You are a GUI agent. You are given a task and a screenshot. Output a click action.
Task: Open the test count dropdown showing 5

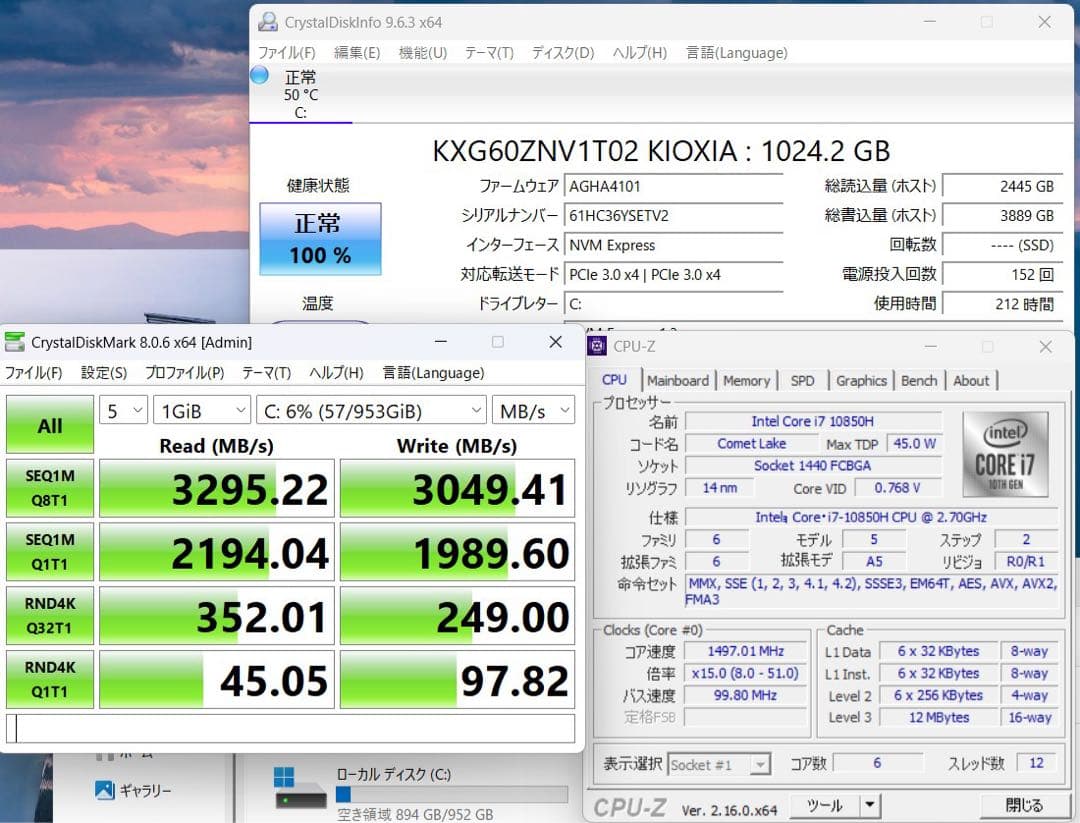pyautogui.click(x=123, y=410)
